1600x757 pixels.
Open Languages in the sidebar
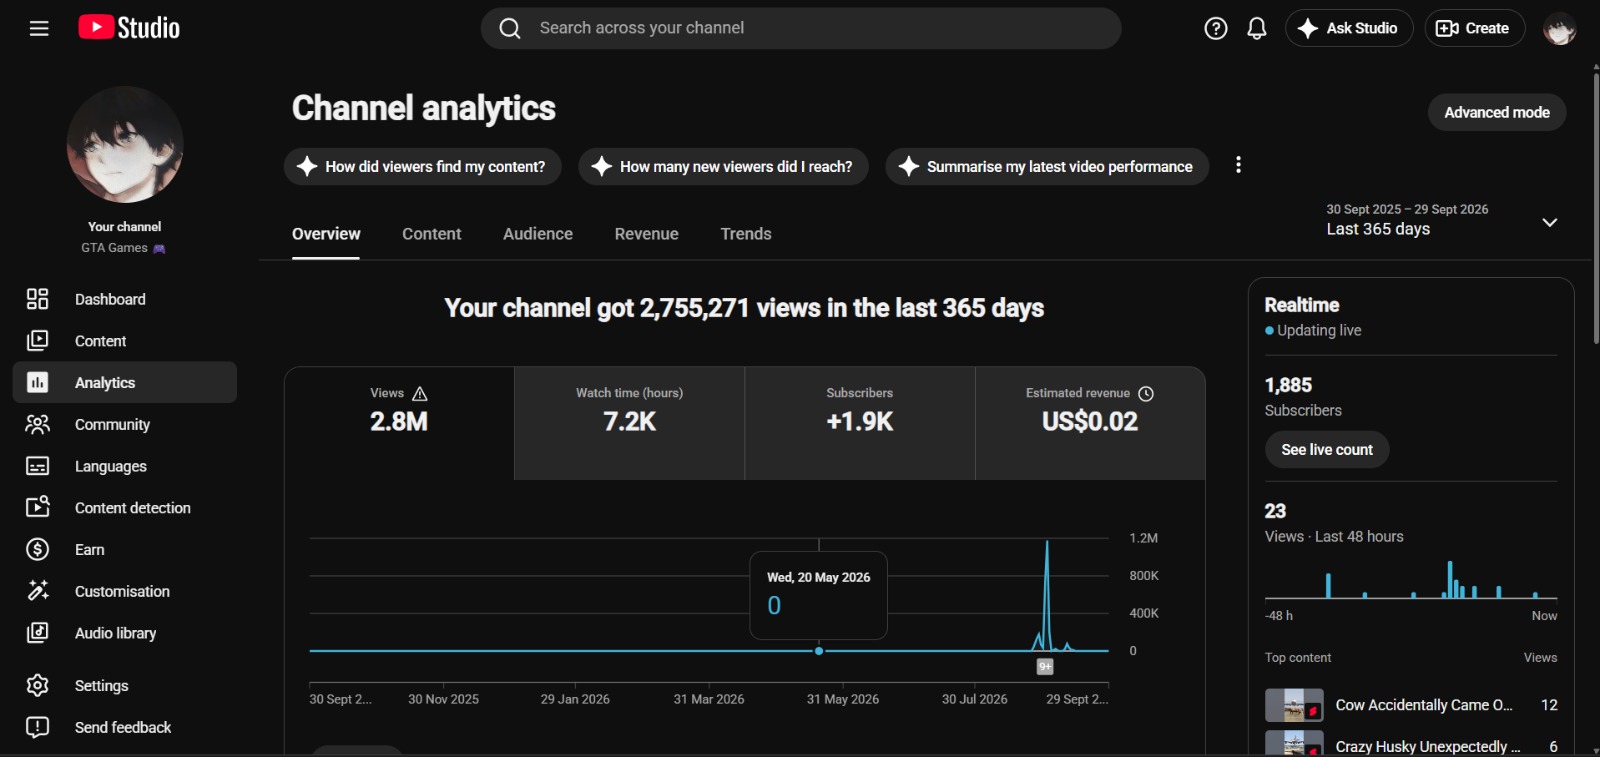pos(125,466)
